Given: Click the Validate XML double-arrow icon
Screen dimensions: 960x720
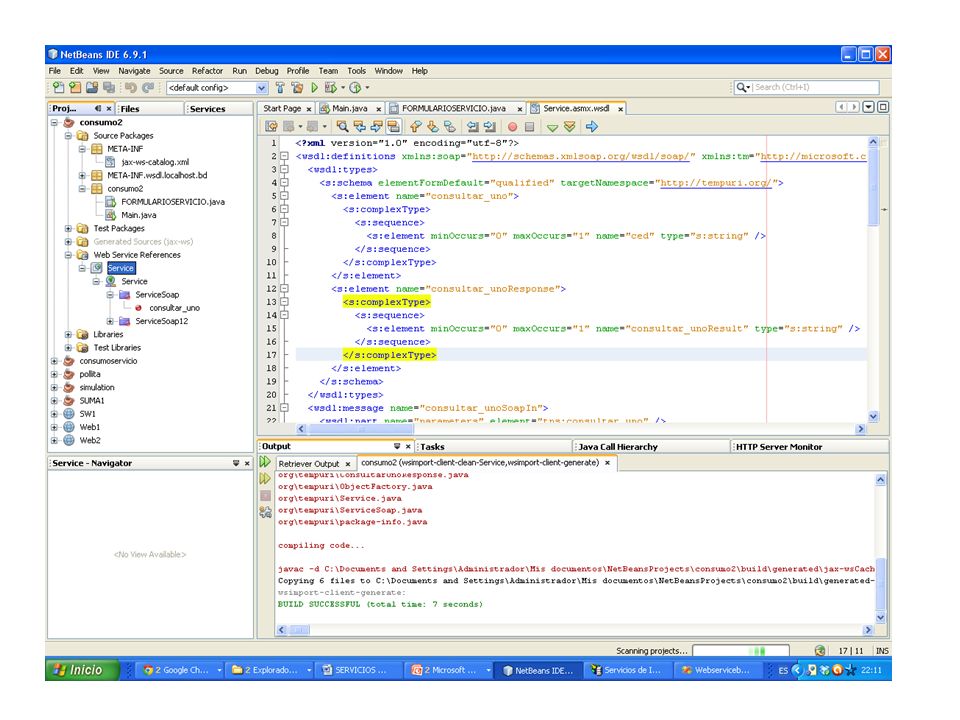Looking at the screenshot, I should [x=569, y=127].
